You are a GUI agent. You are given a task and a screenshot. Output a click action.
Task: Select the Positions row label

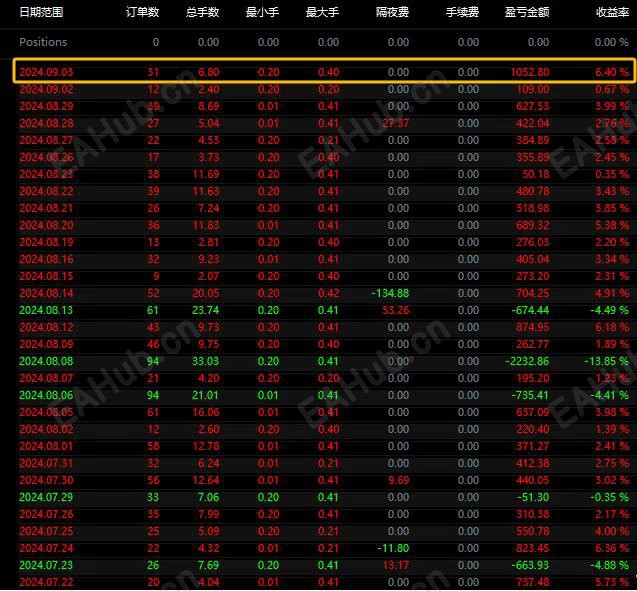pyautogui.click(x=43, y=42)
